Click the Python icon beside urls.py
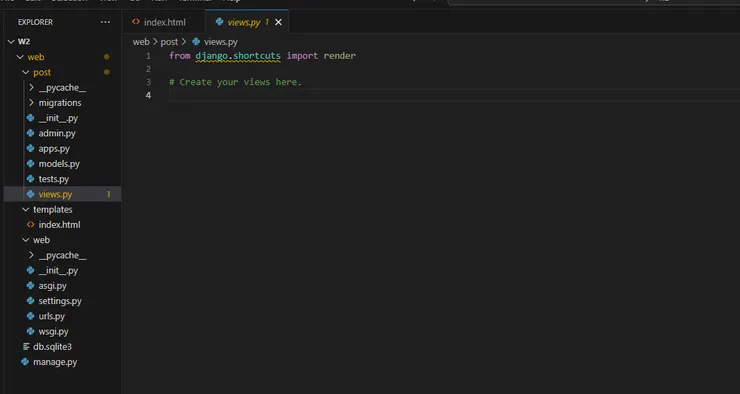The width and height of the screenshot is (740, 394). [31, 316]
